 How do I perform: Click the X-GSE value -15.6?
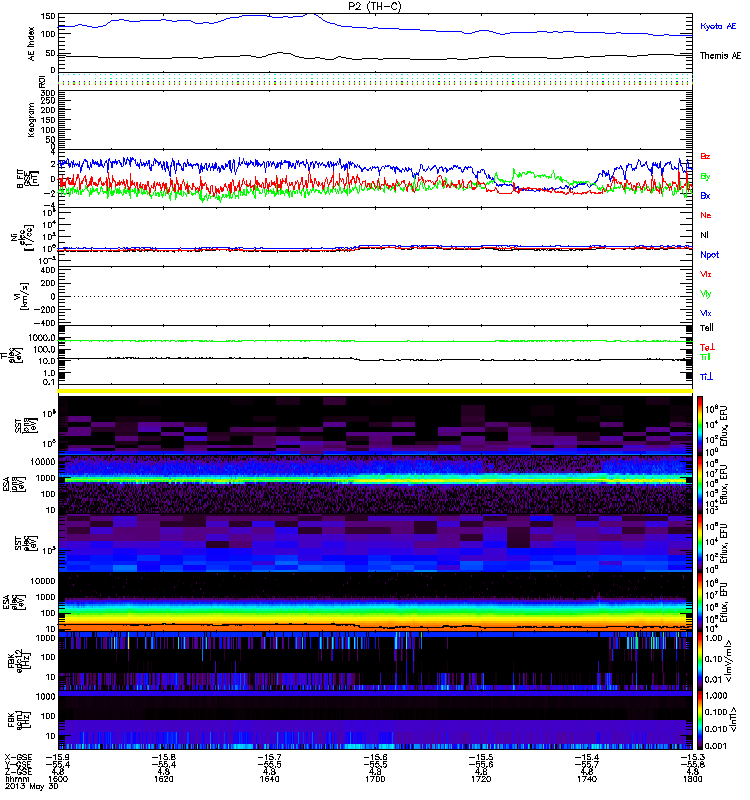[376, 757]
